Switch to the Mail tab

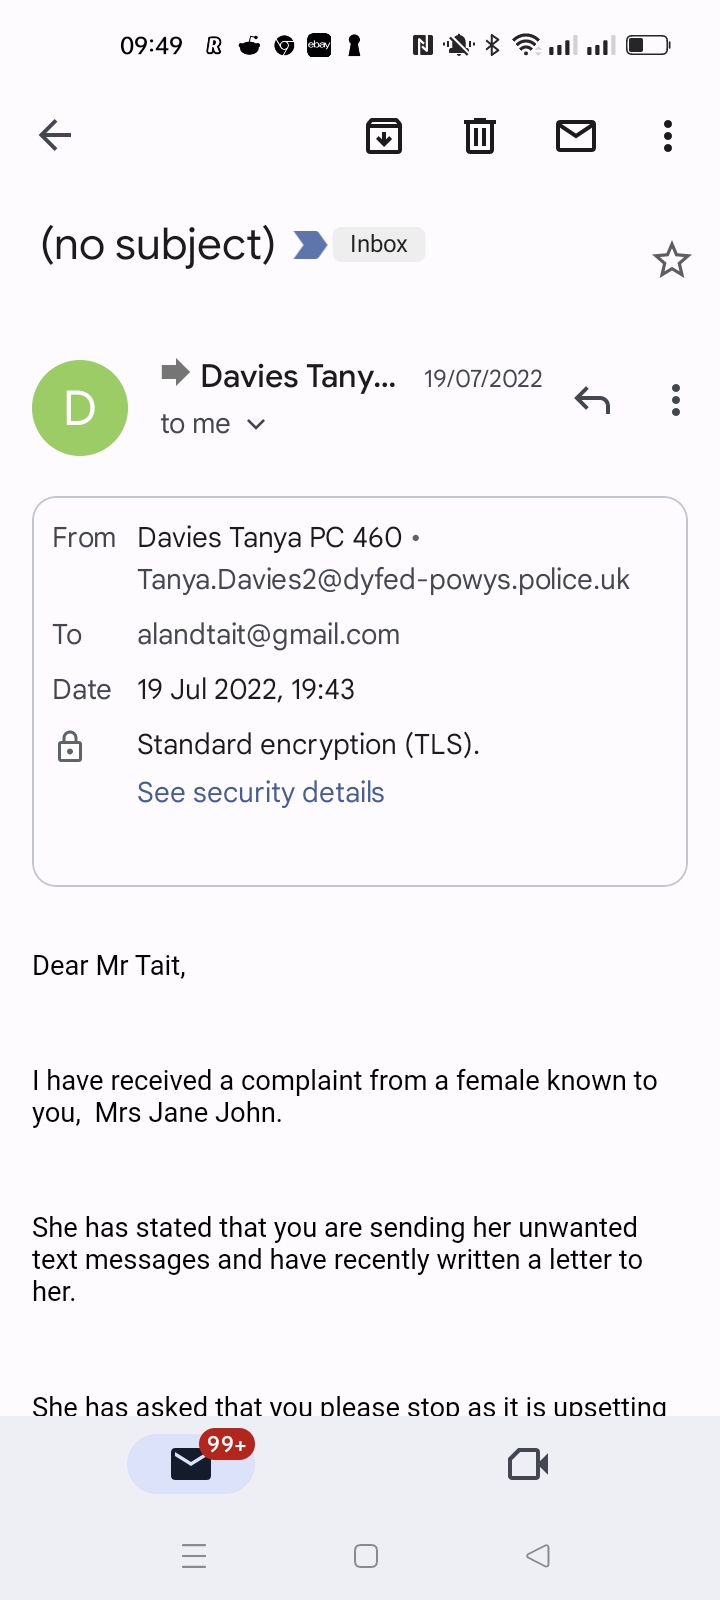coord(191,1464)
